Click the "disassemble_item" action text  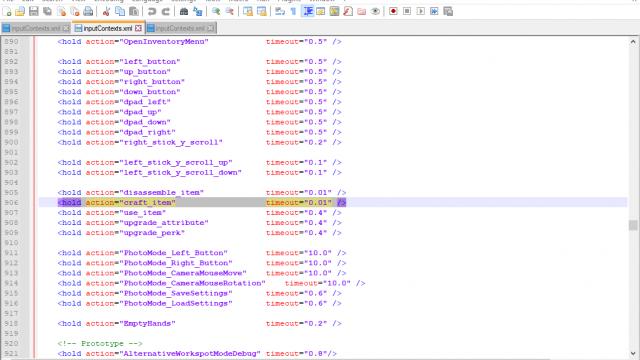(161, 193)
